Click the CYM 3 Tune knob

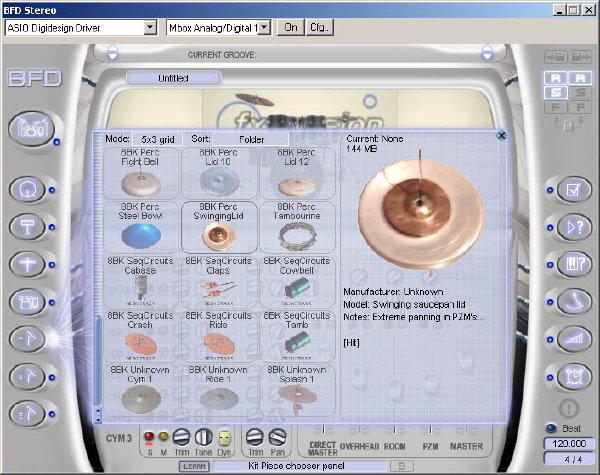[204, 437]
